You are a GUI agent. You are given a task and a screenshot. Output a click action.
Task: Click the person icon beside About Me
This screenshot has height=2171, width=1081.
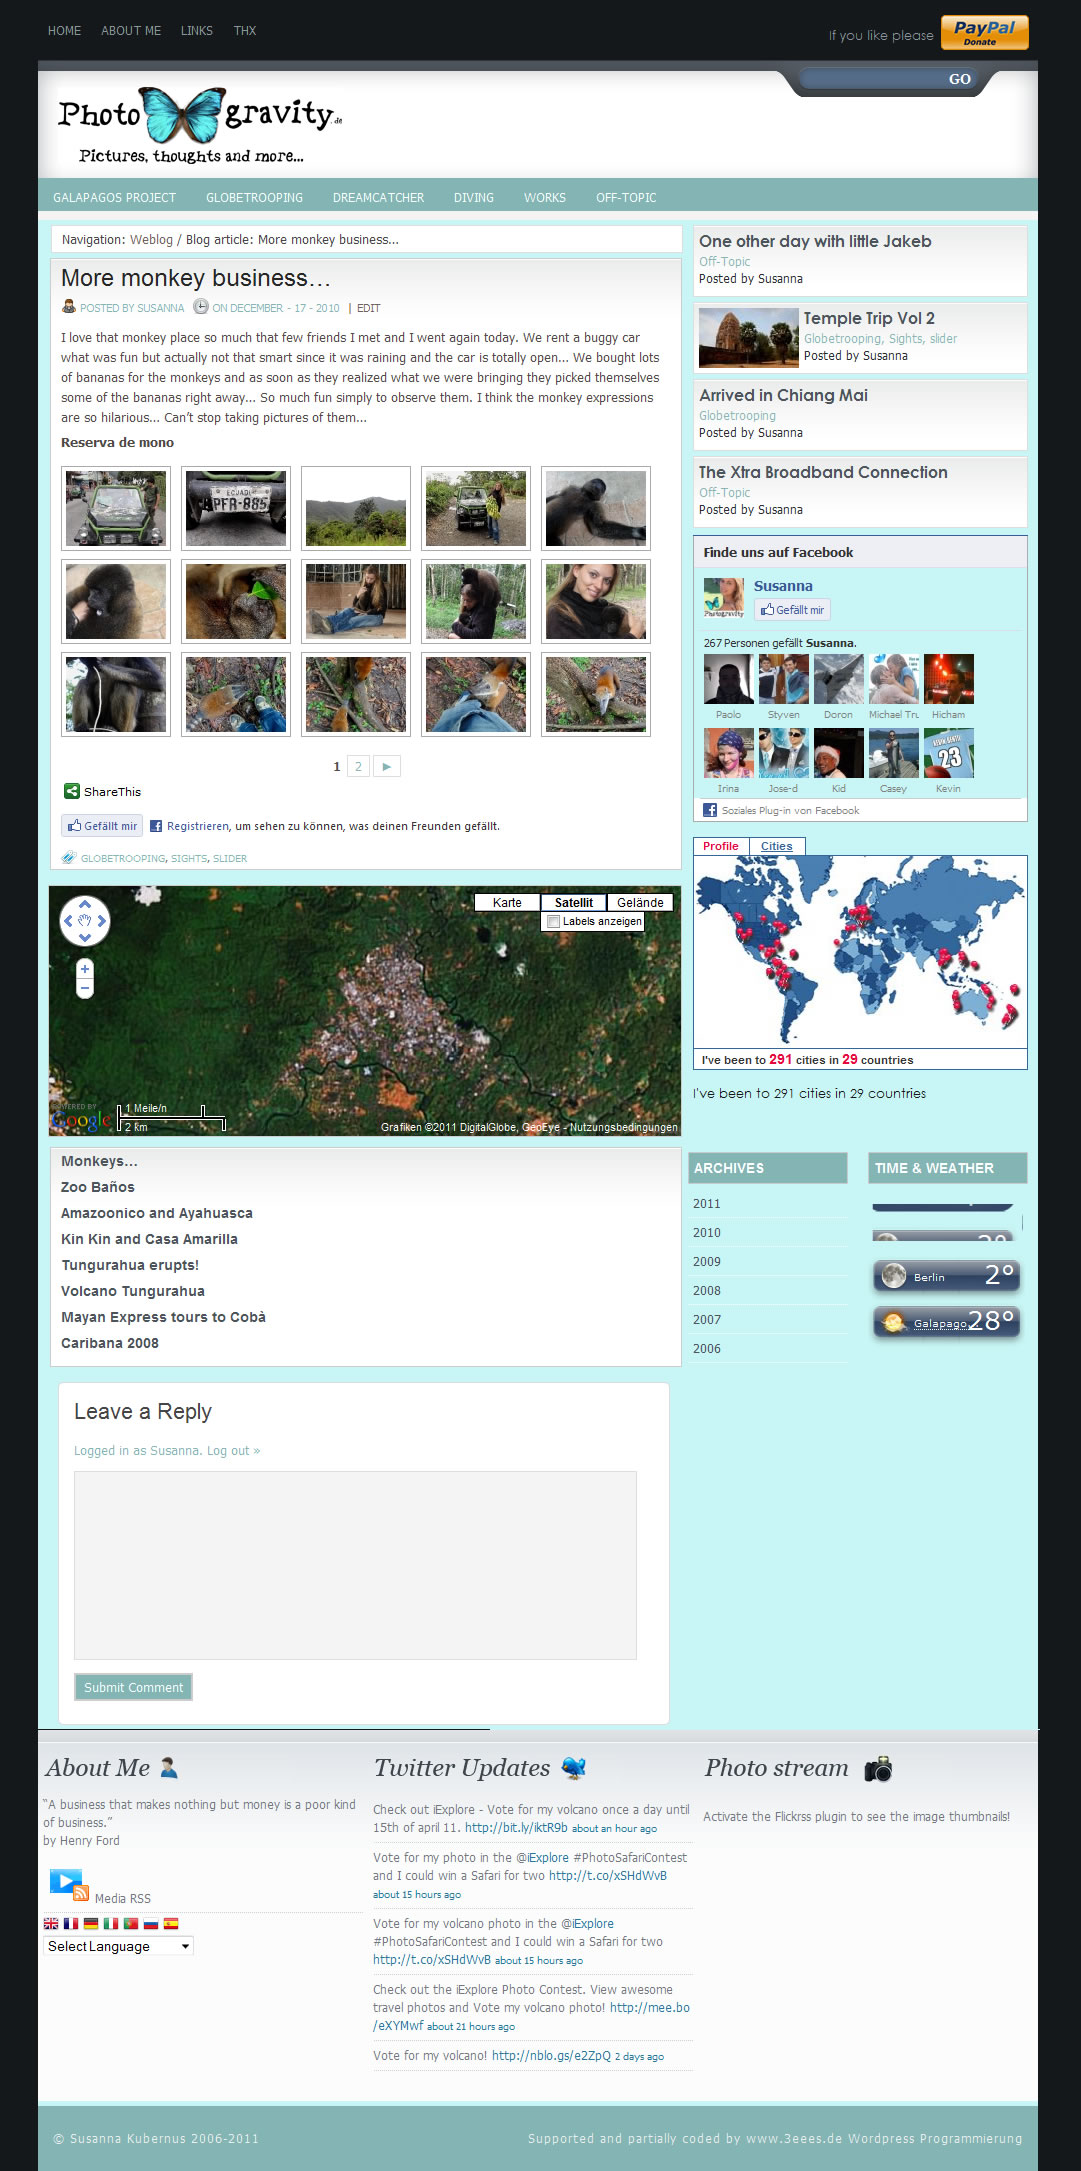pyautogui.click(x=169, y=1768)
